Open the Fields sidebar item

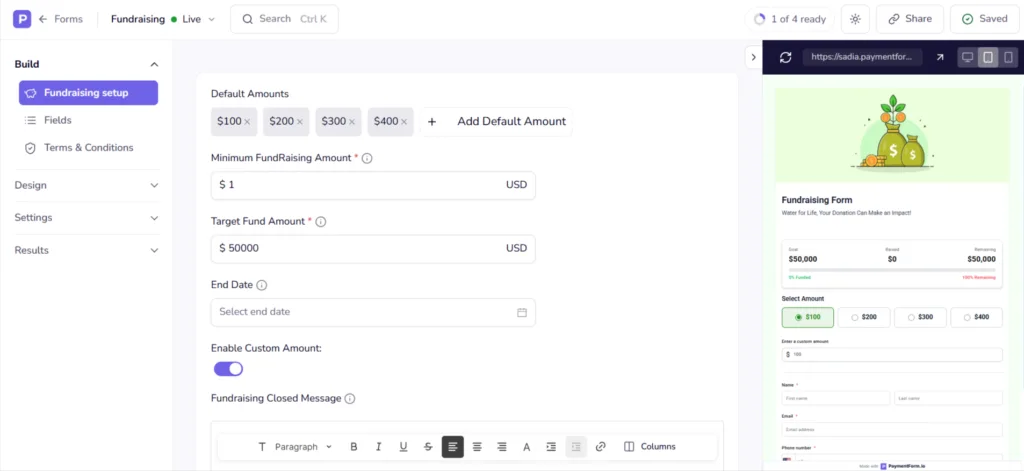coord(88,120)
